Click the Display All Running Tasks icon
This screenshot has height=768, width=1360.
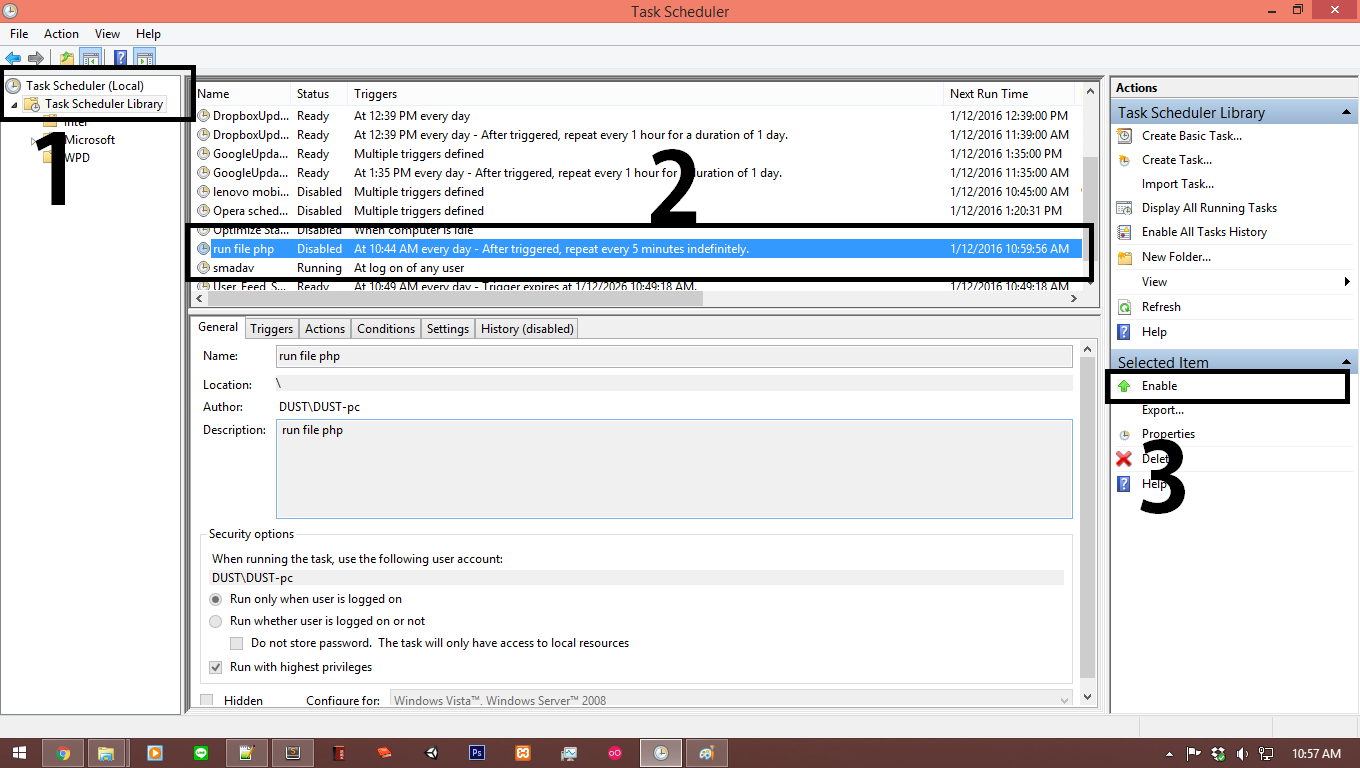pyautogui.click(x=1124, y=208)
